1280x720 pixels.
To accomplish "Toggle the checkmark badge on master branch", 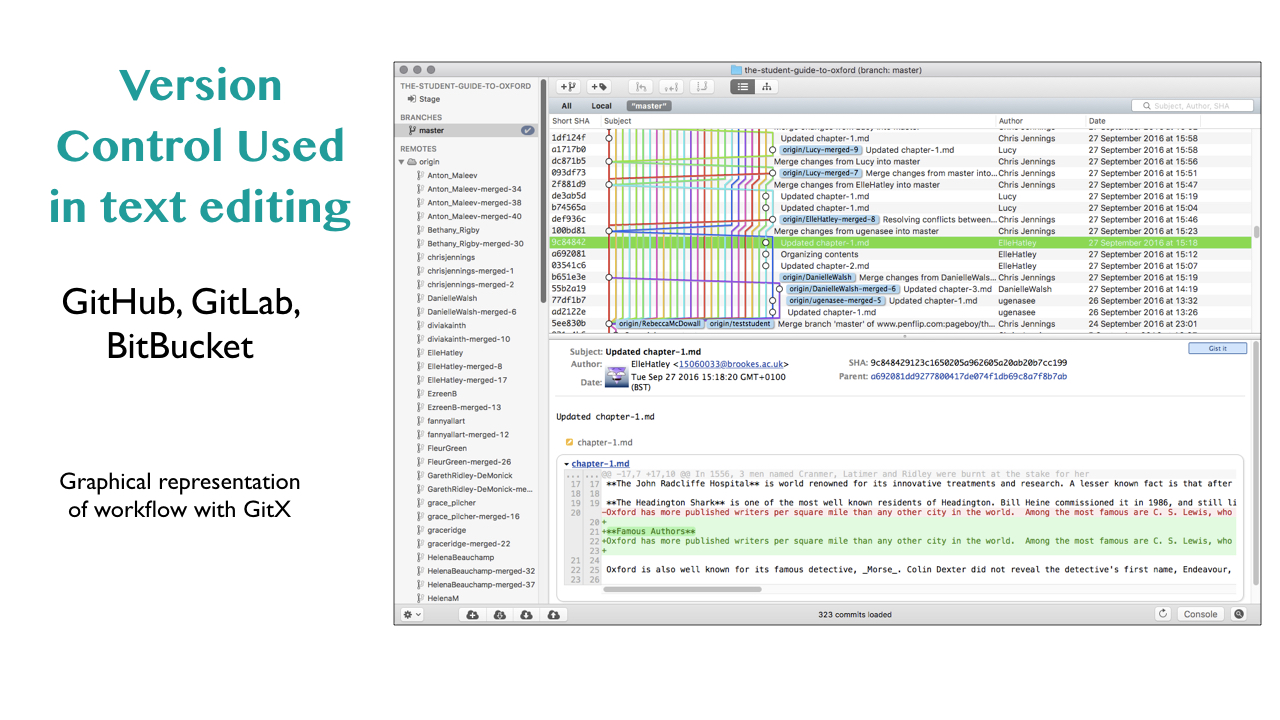I will coord(527,130).
